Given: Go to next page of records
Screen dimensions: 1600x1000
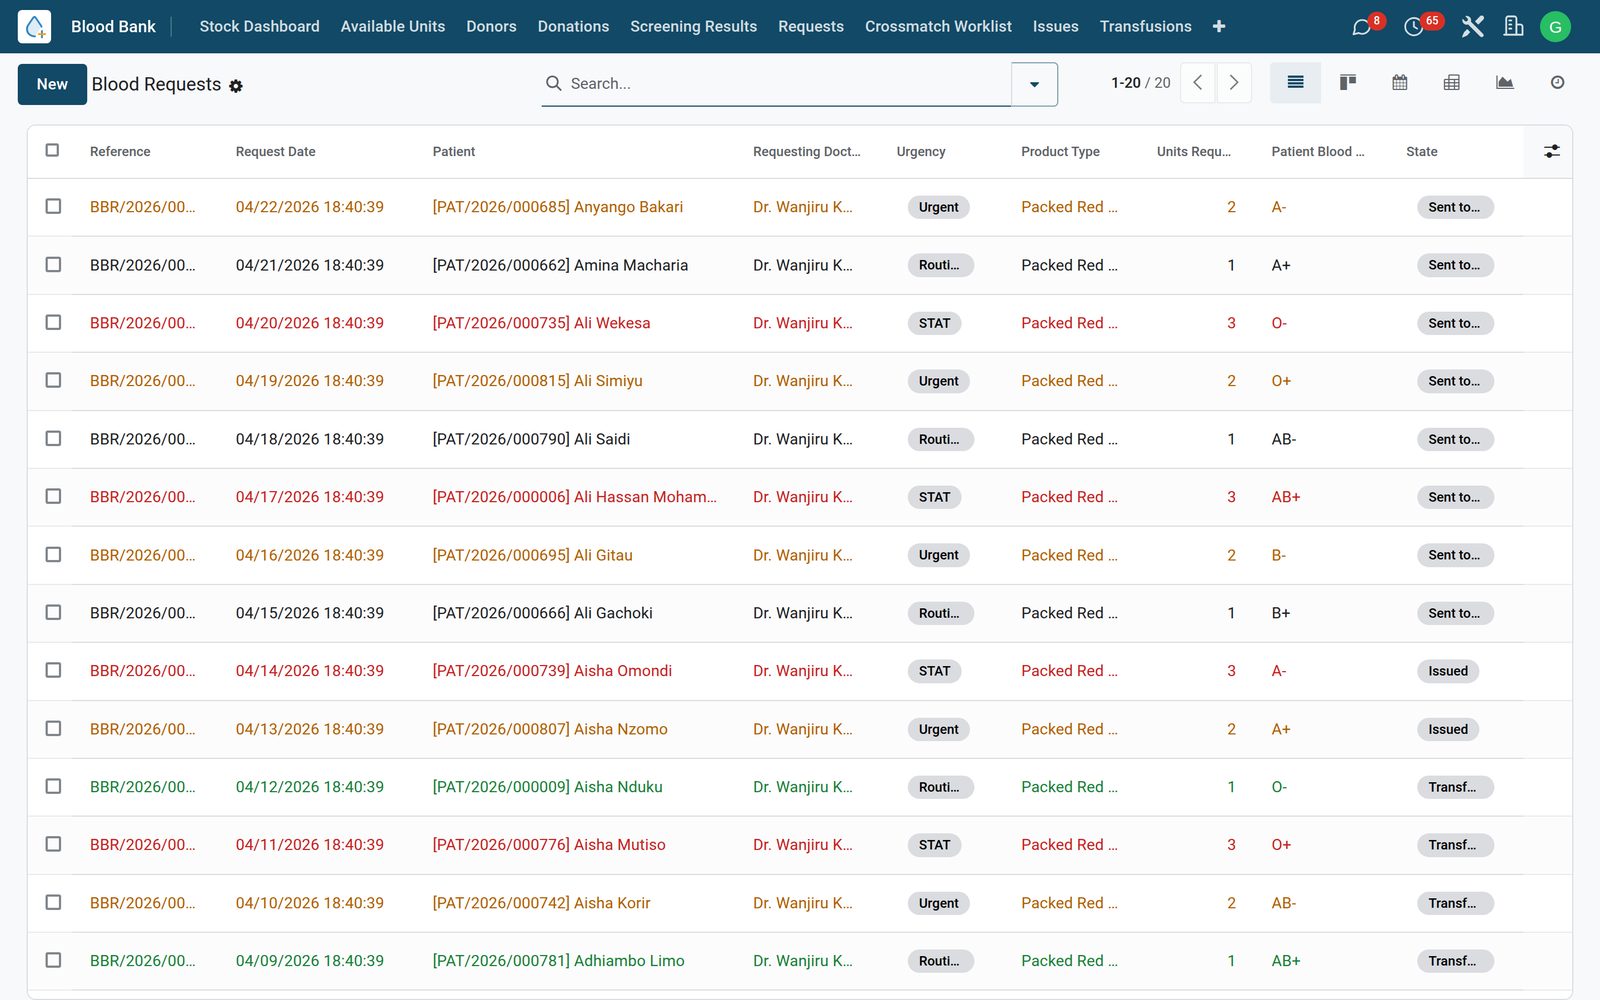Looking at the screenshot, I should point(1234,83).
